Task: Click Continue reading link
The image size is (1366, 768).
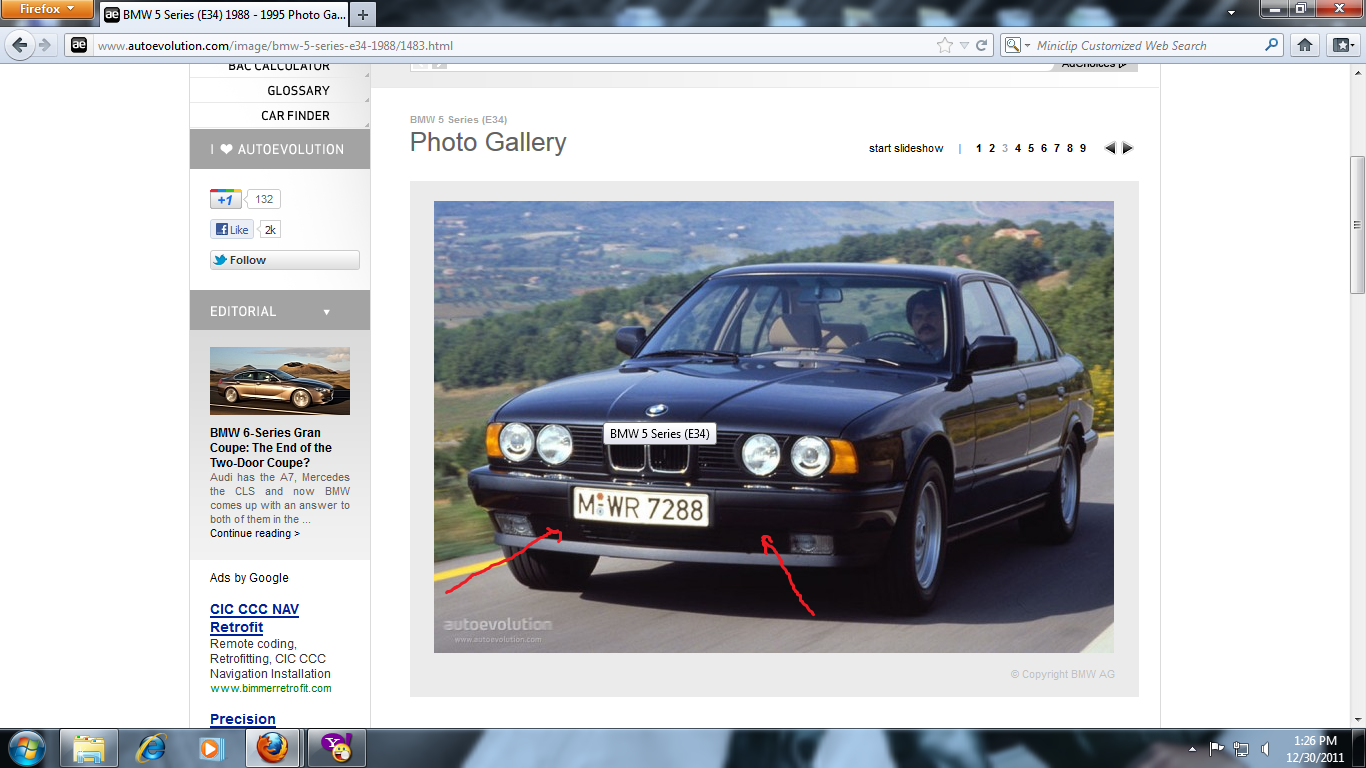Action: [x=254, y=534]
